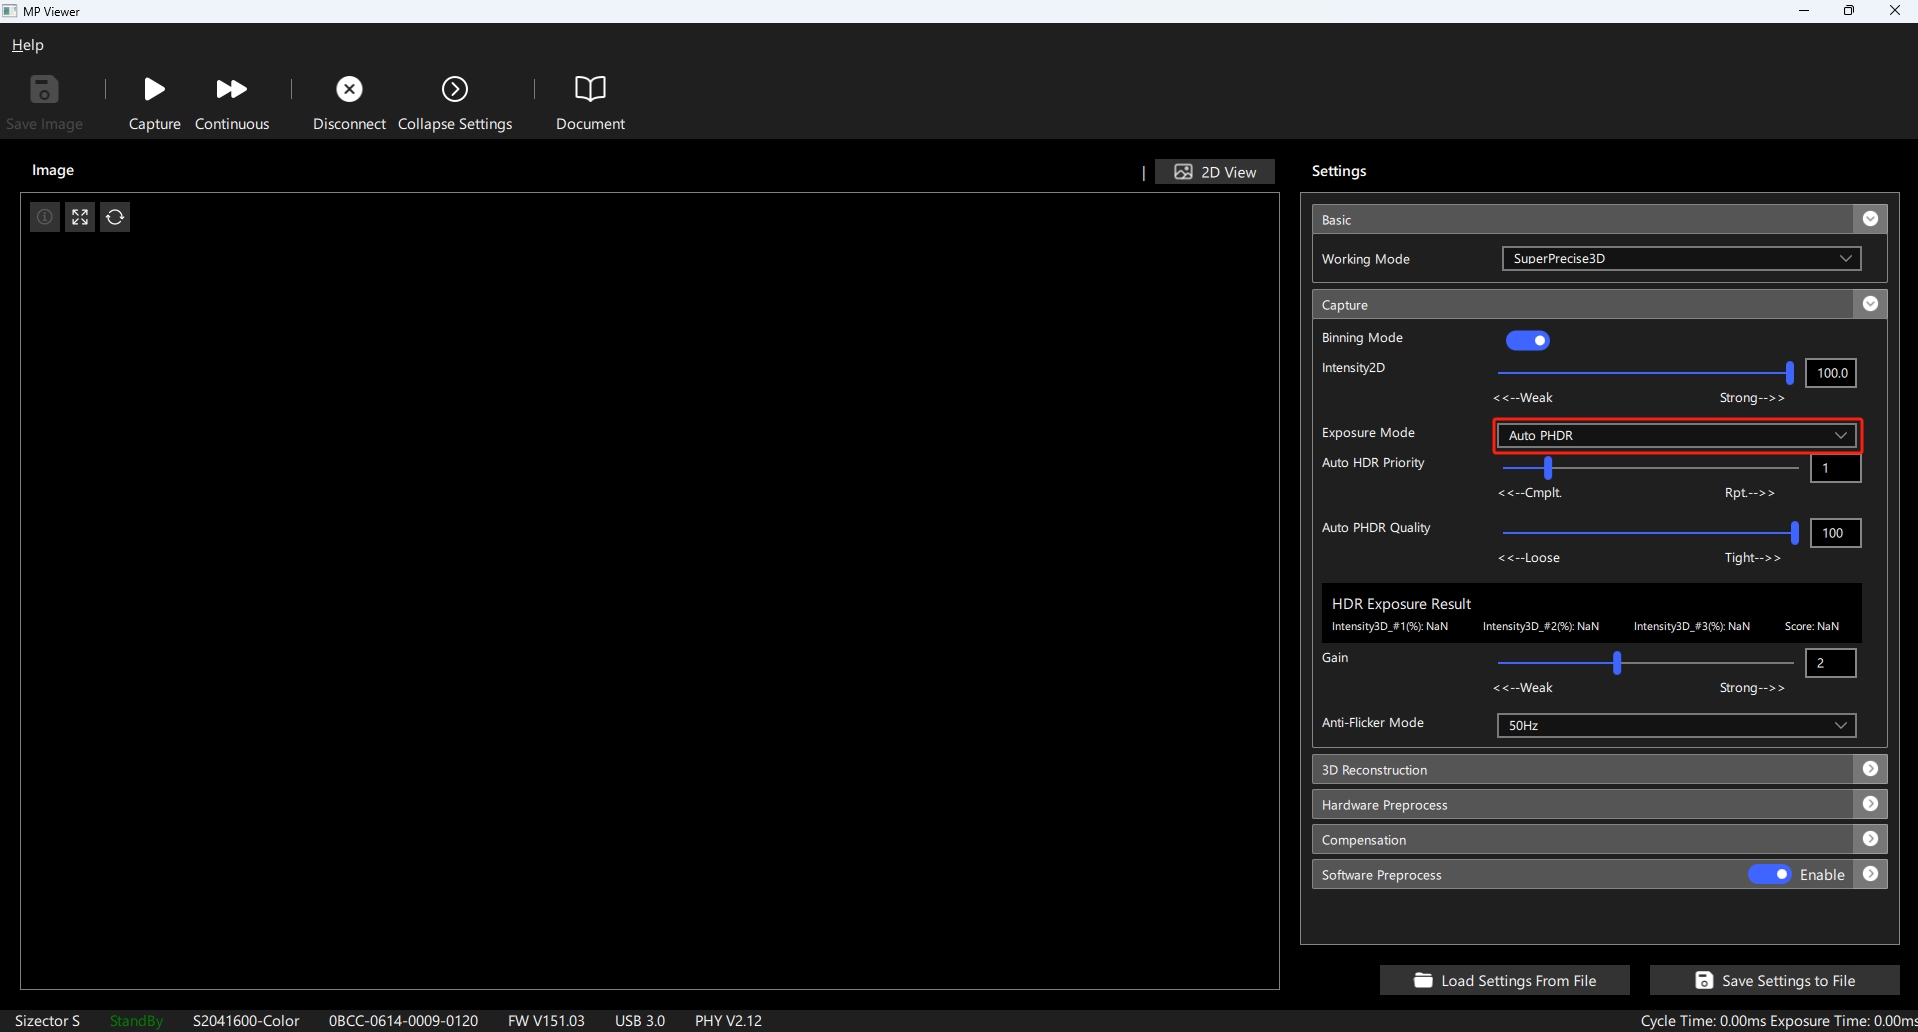The width and height of the screenshot is (1918, 1032).
Task: Adjust Auto HDR Priority slider
Action: click(x=1548, y=468)
